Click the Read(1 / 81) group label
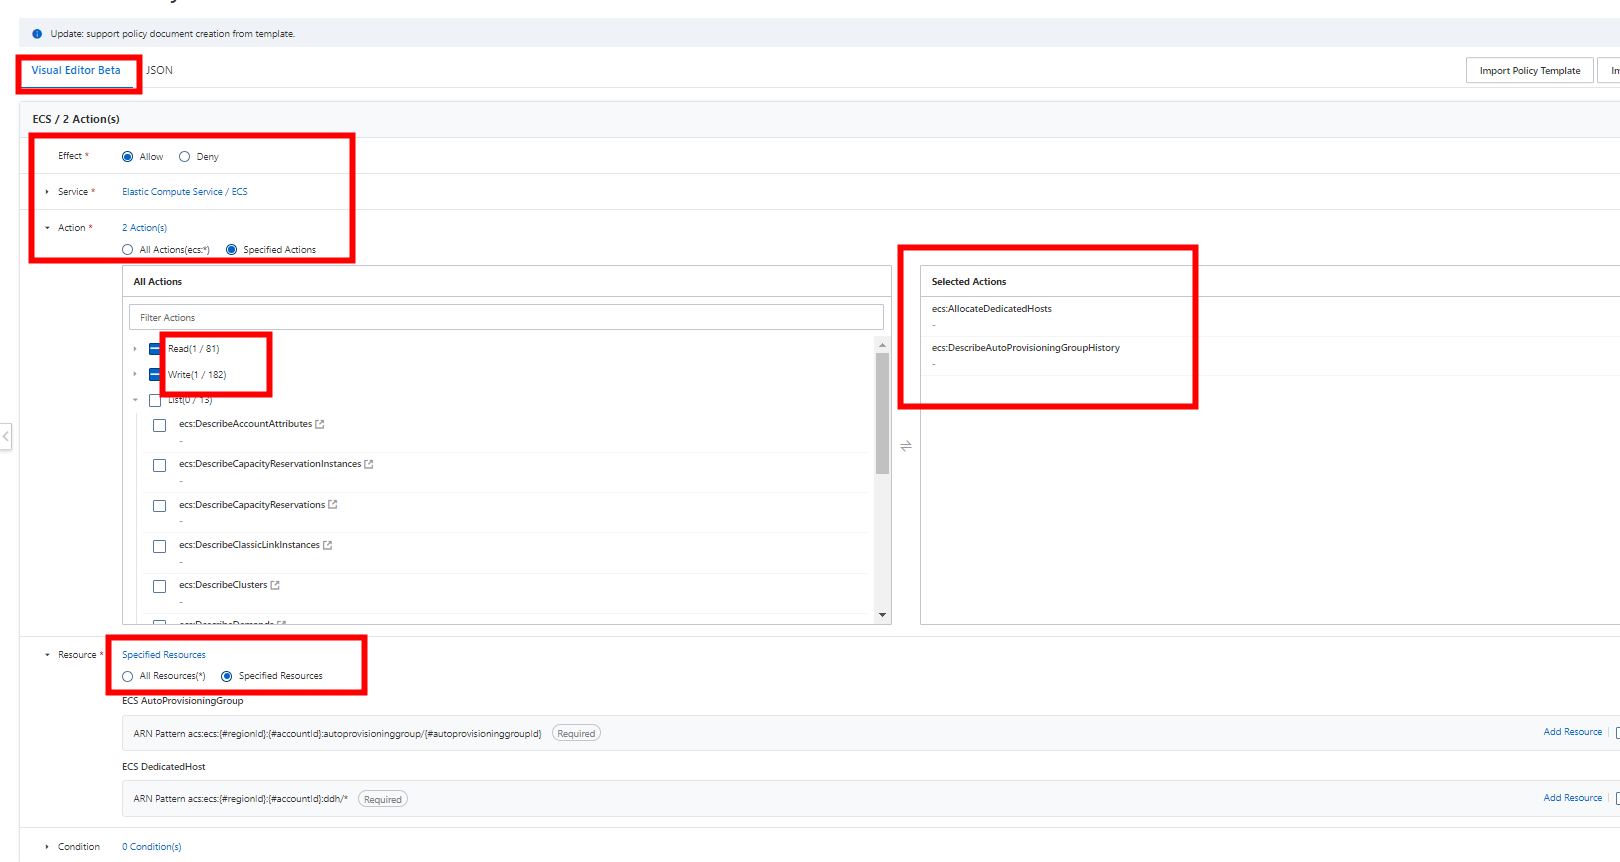Viewport: 1620px width, 862px height. [x=194, y=349]
